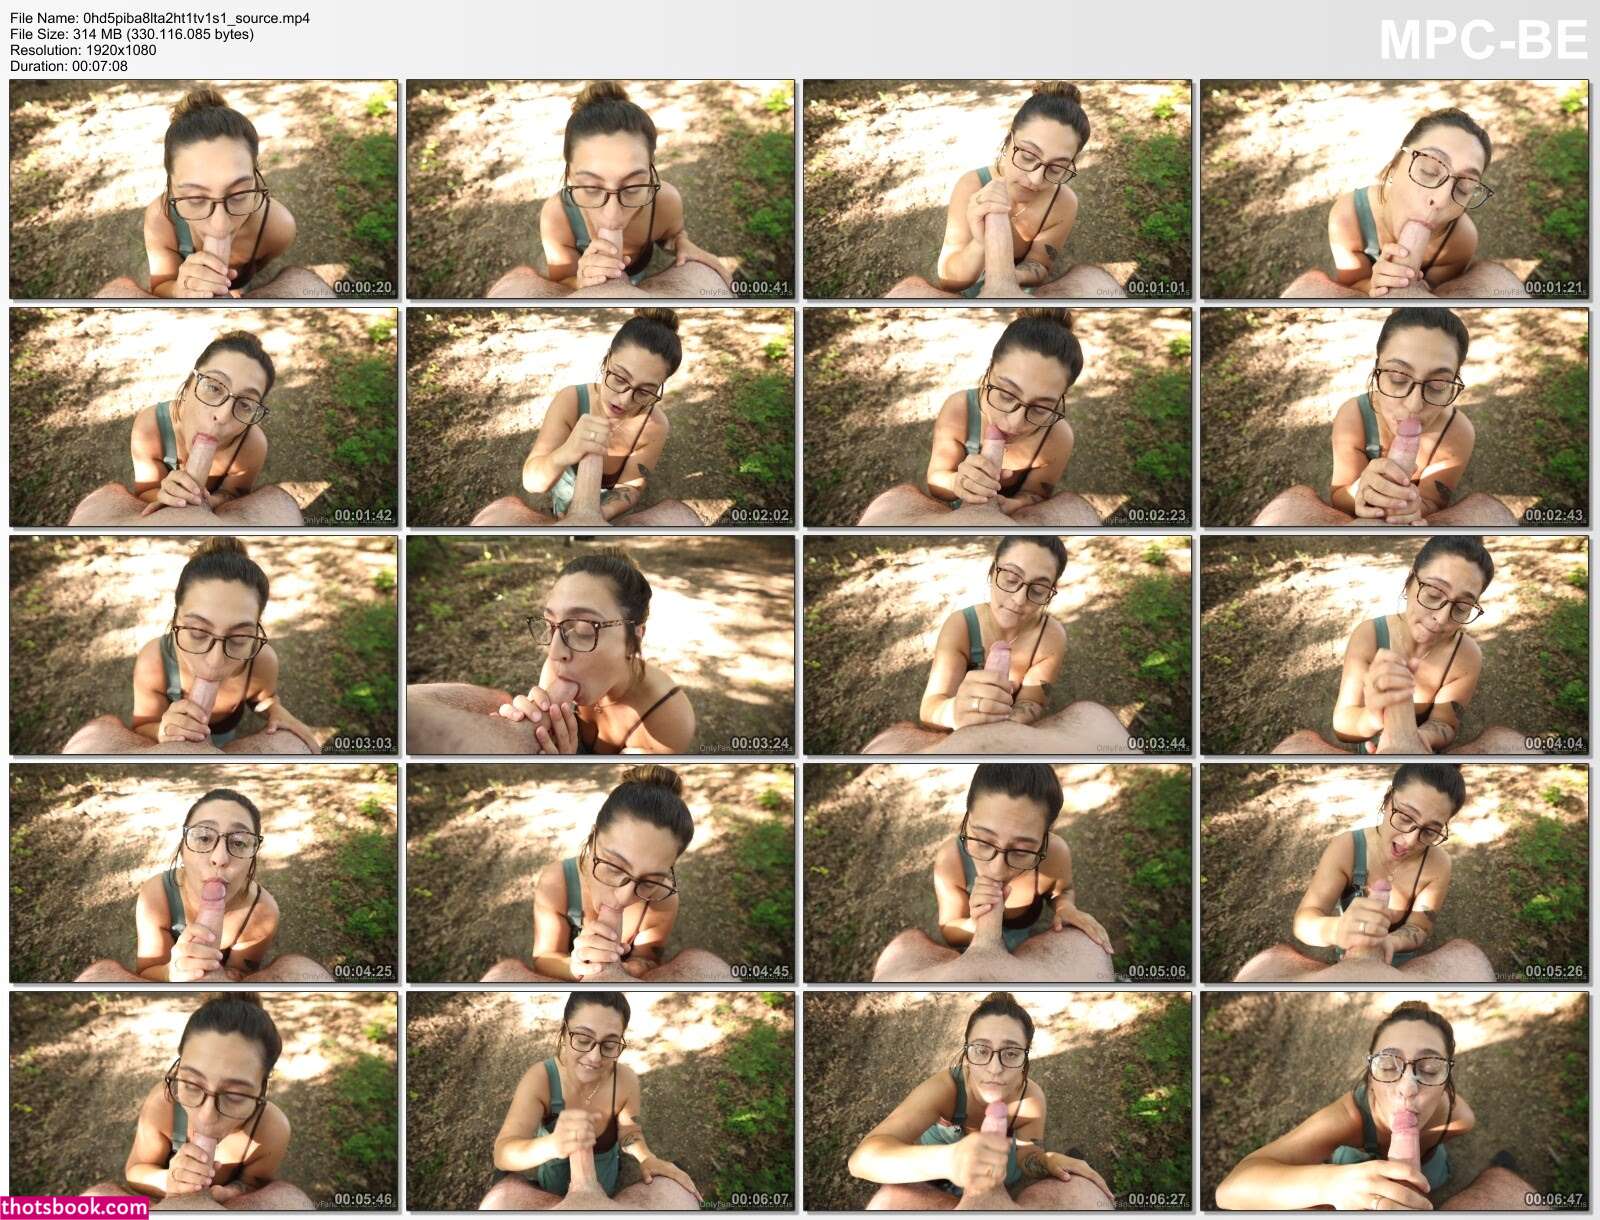The image size is (1600, 1220).
Task: Select the thumbnail timestamped 00:01:01
Action: (x=997, y=190)
